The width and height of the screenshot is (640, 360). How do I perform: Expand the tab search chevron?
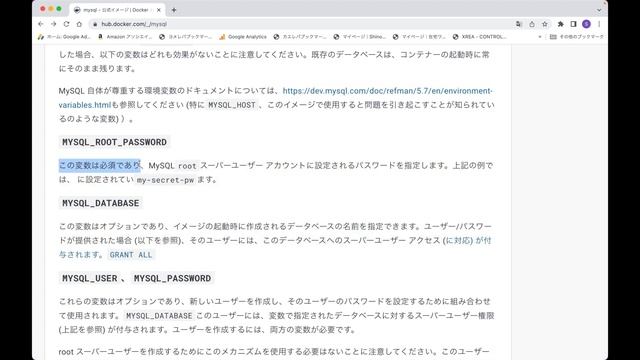pyautogui.click(x=599, y=10)
